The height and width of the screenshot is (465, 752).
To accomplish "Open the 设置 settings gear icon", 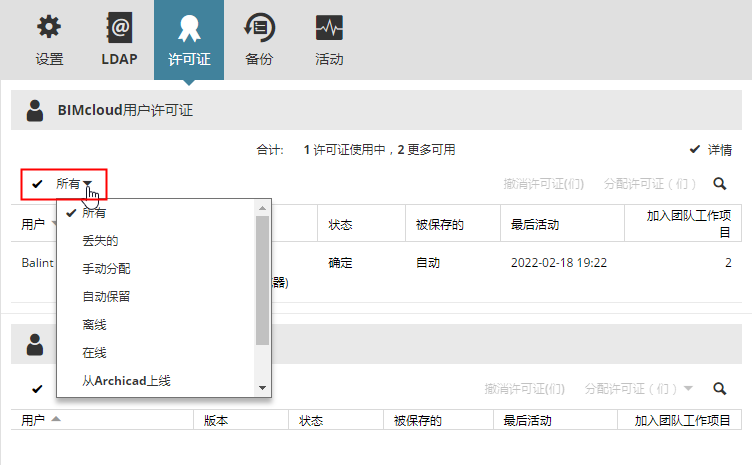I will [49, 27].
